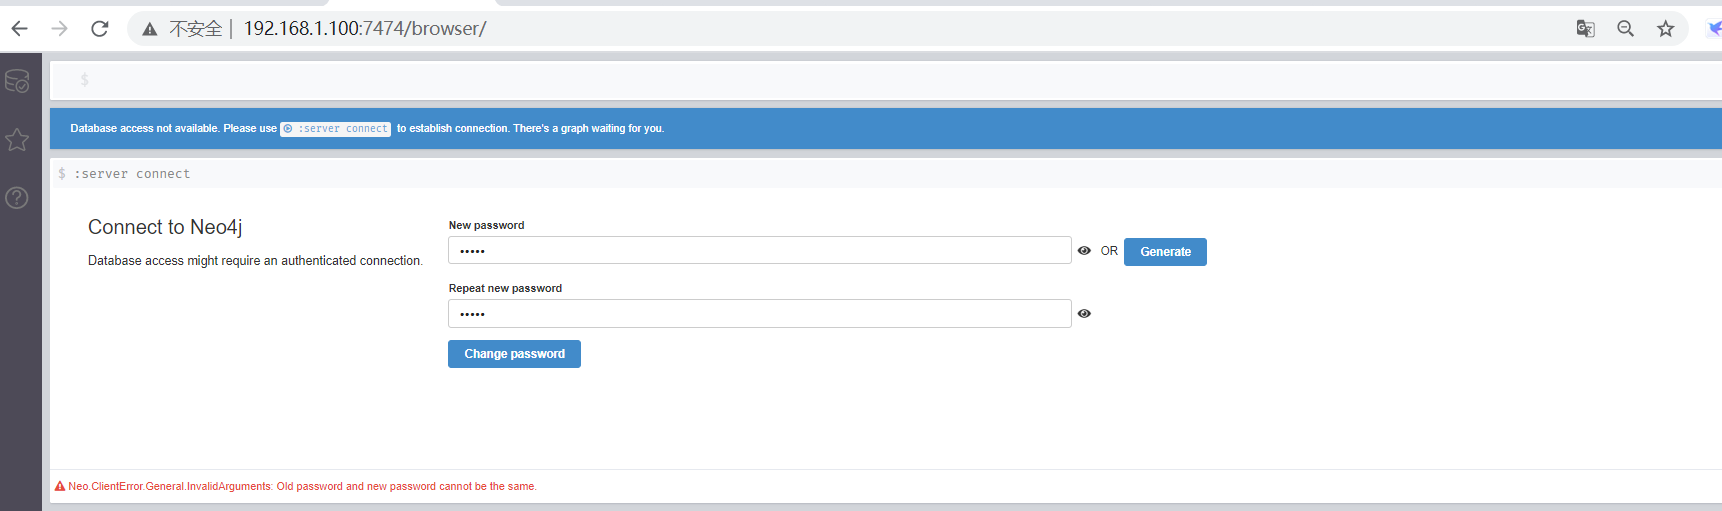
Task: Show the repeated password with the eye icon
Action: (x=1084, y=314)
